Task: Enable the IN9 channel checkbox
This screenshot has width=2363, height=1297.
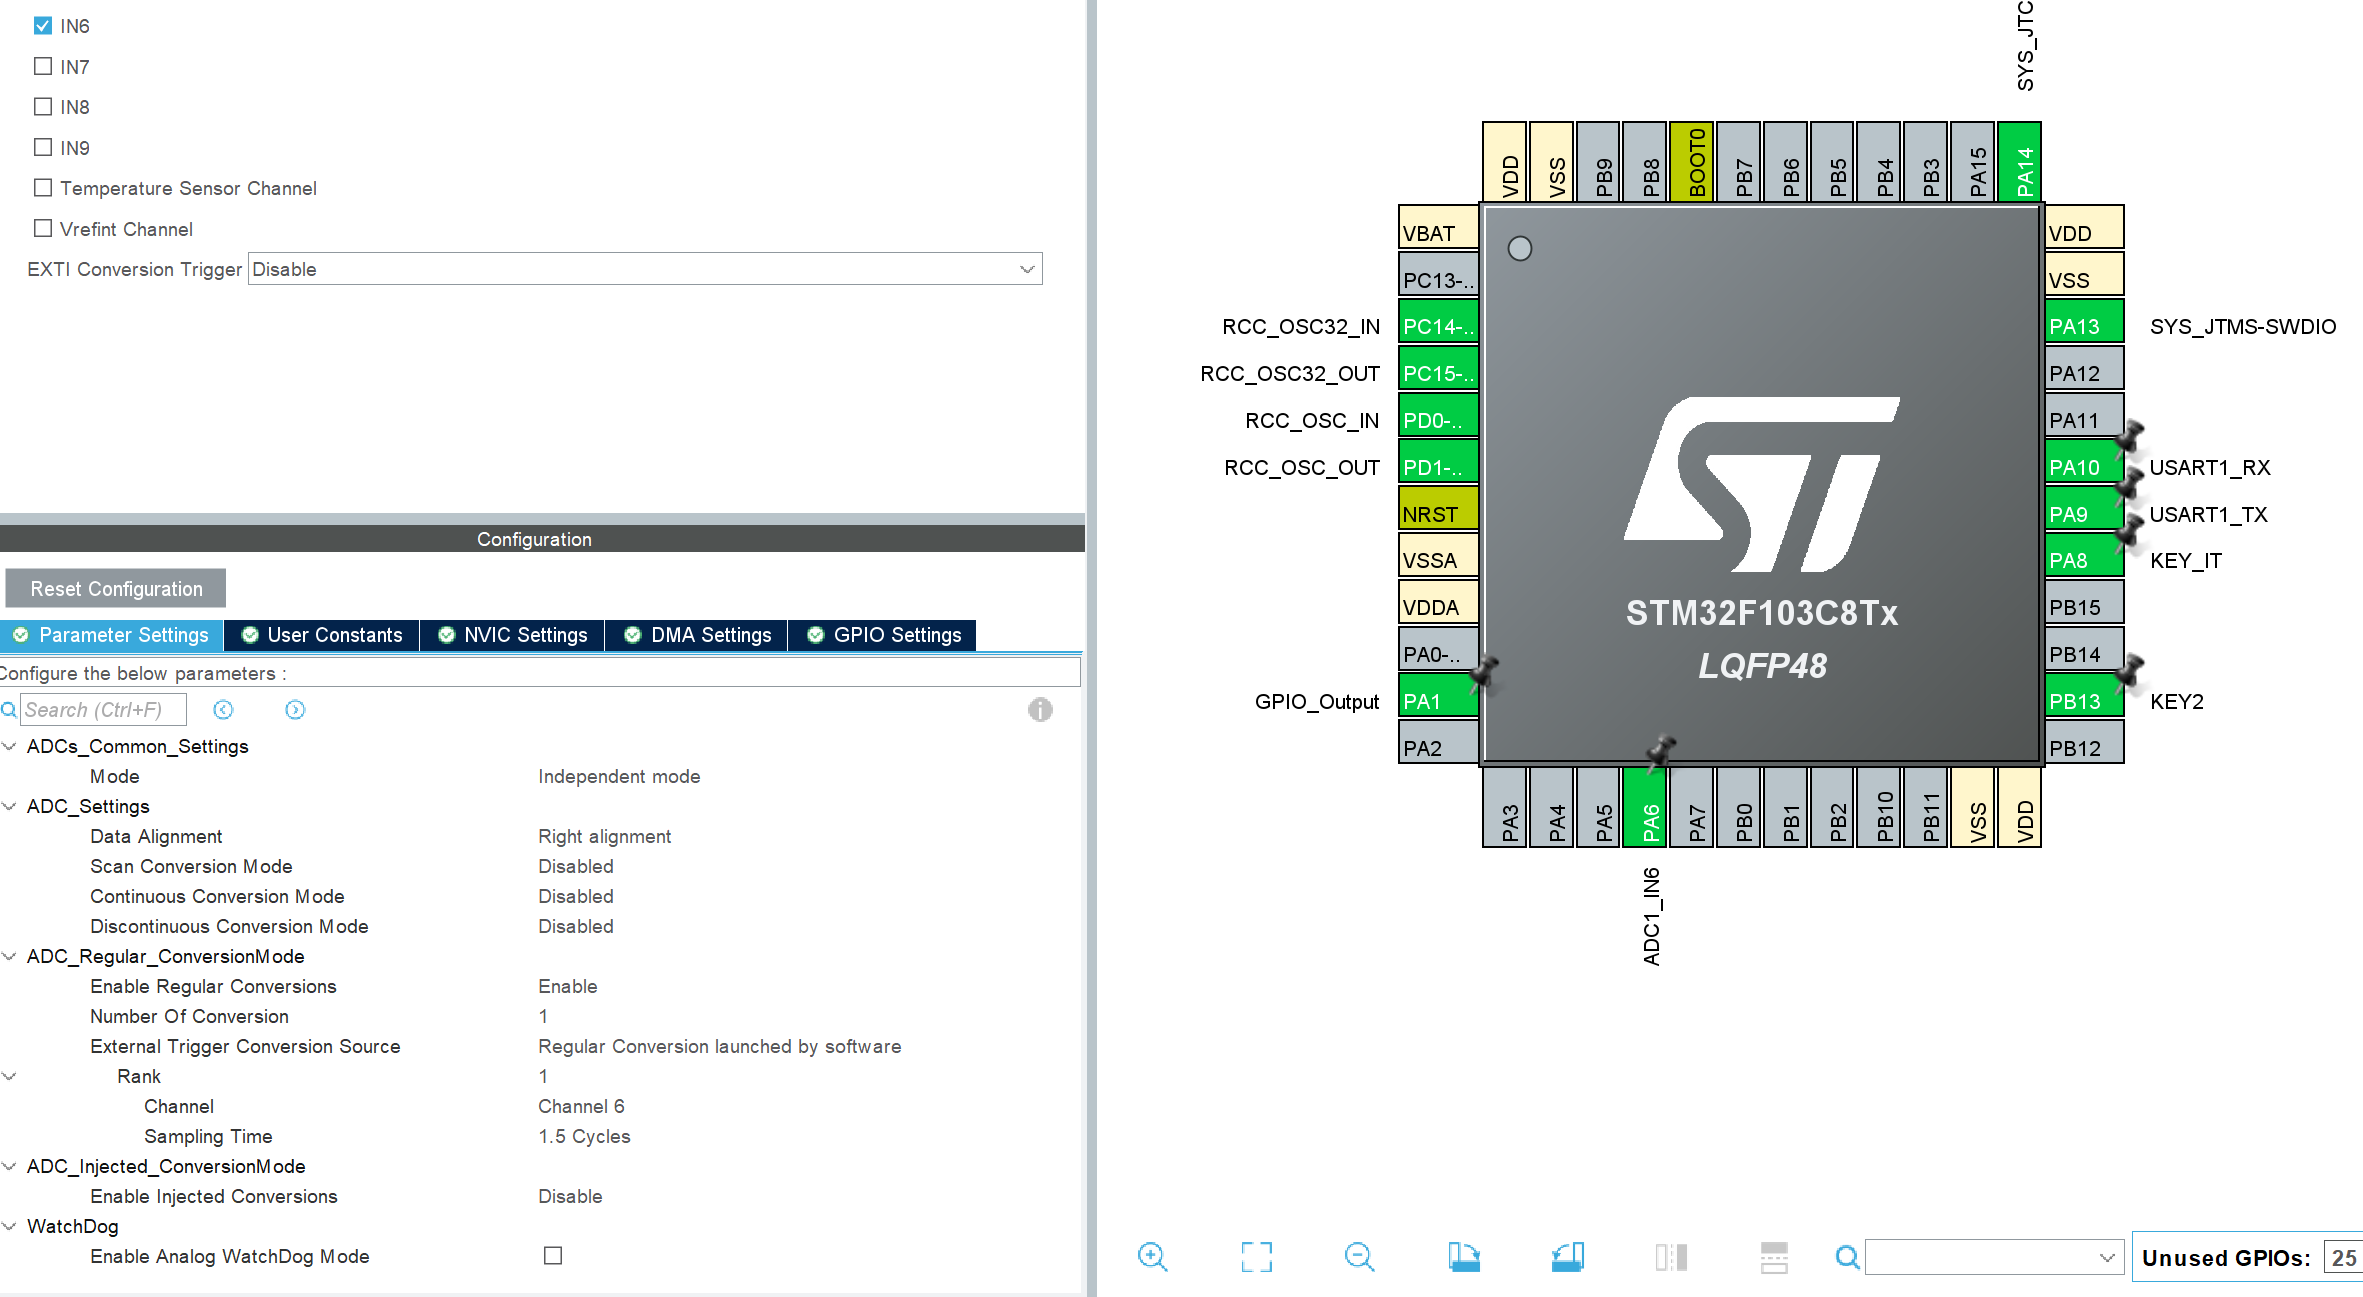Action: (x=43, y=147)
